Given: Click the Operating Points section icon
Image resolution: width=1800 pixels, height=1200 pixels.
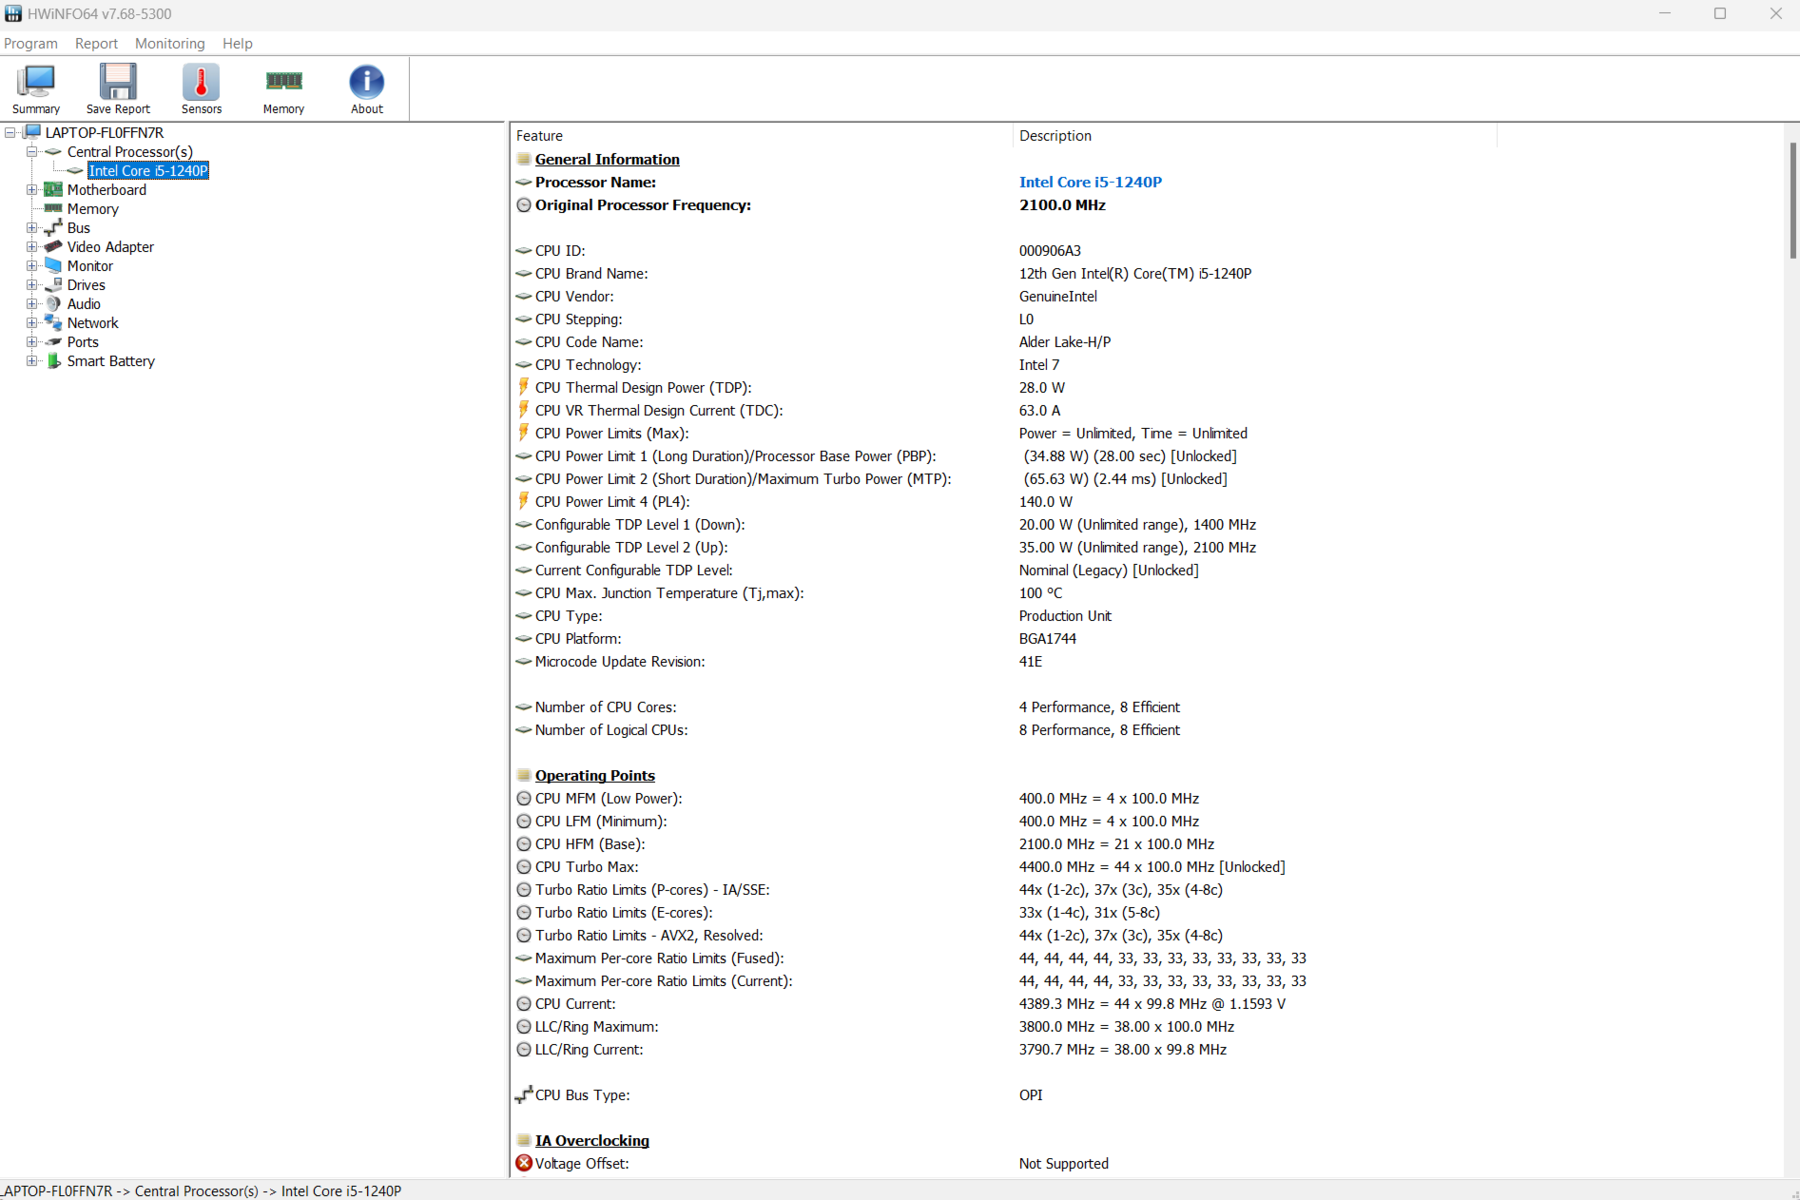Looking at the screenshot, I should point(523,775).
